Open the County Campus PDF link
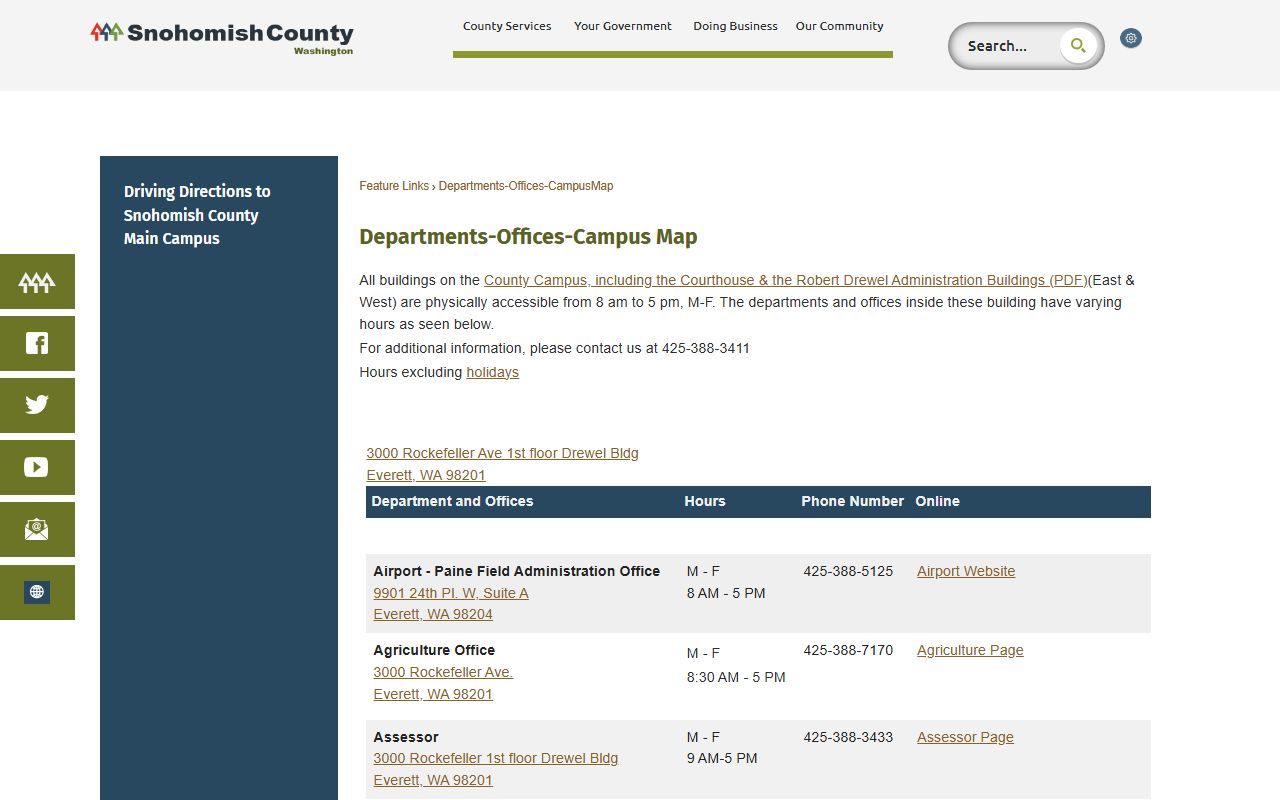 [x=785, y=280]
